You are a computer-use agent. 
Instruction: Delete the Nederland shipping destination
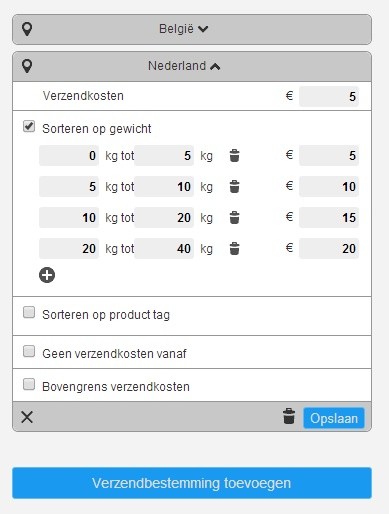coord(289,416)
